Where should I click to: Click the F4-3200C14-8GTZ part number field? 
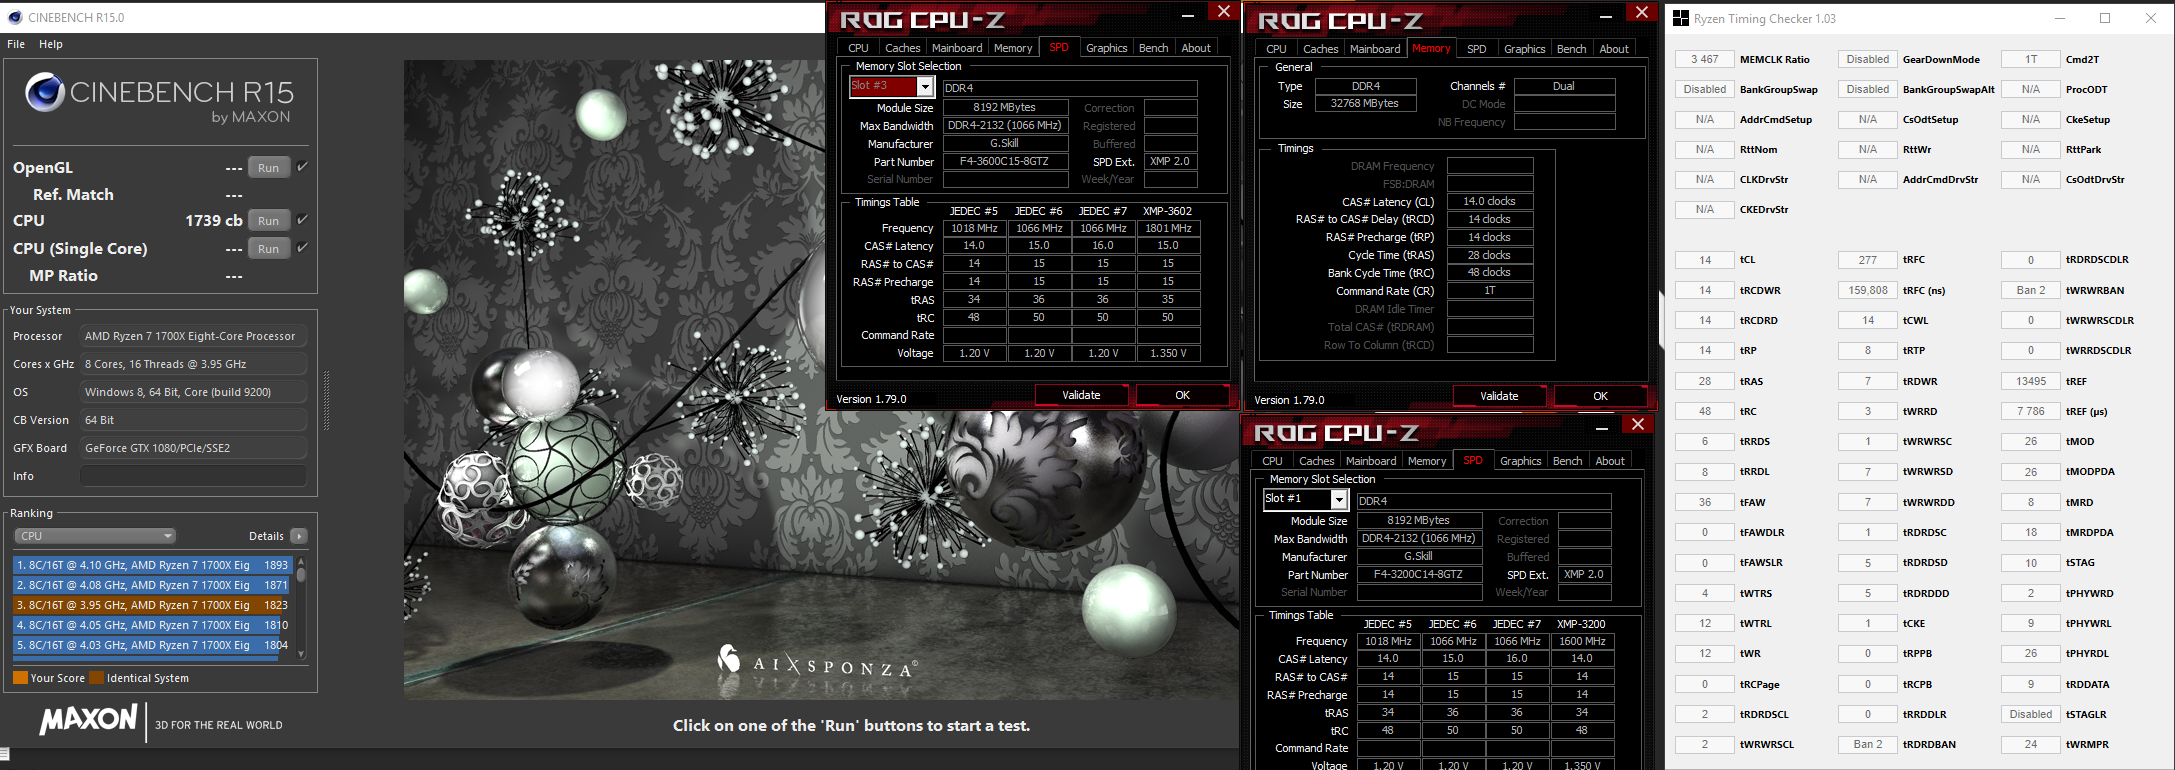(x=1418, y=574)
